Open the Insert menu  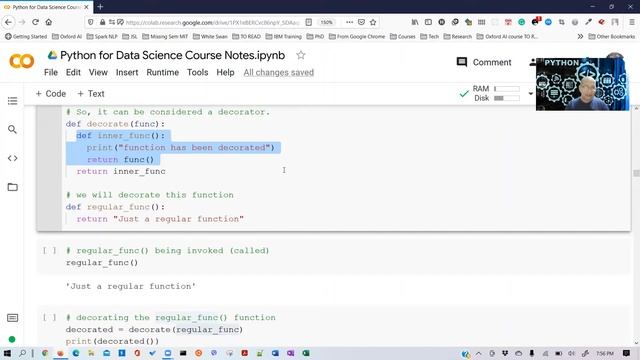tap(127, 72)
